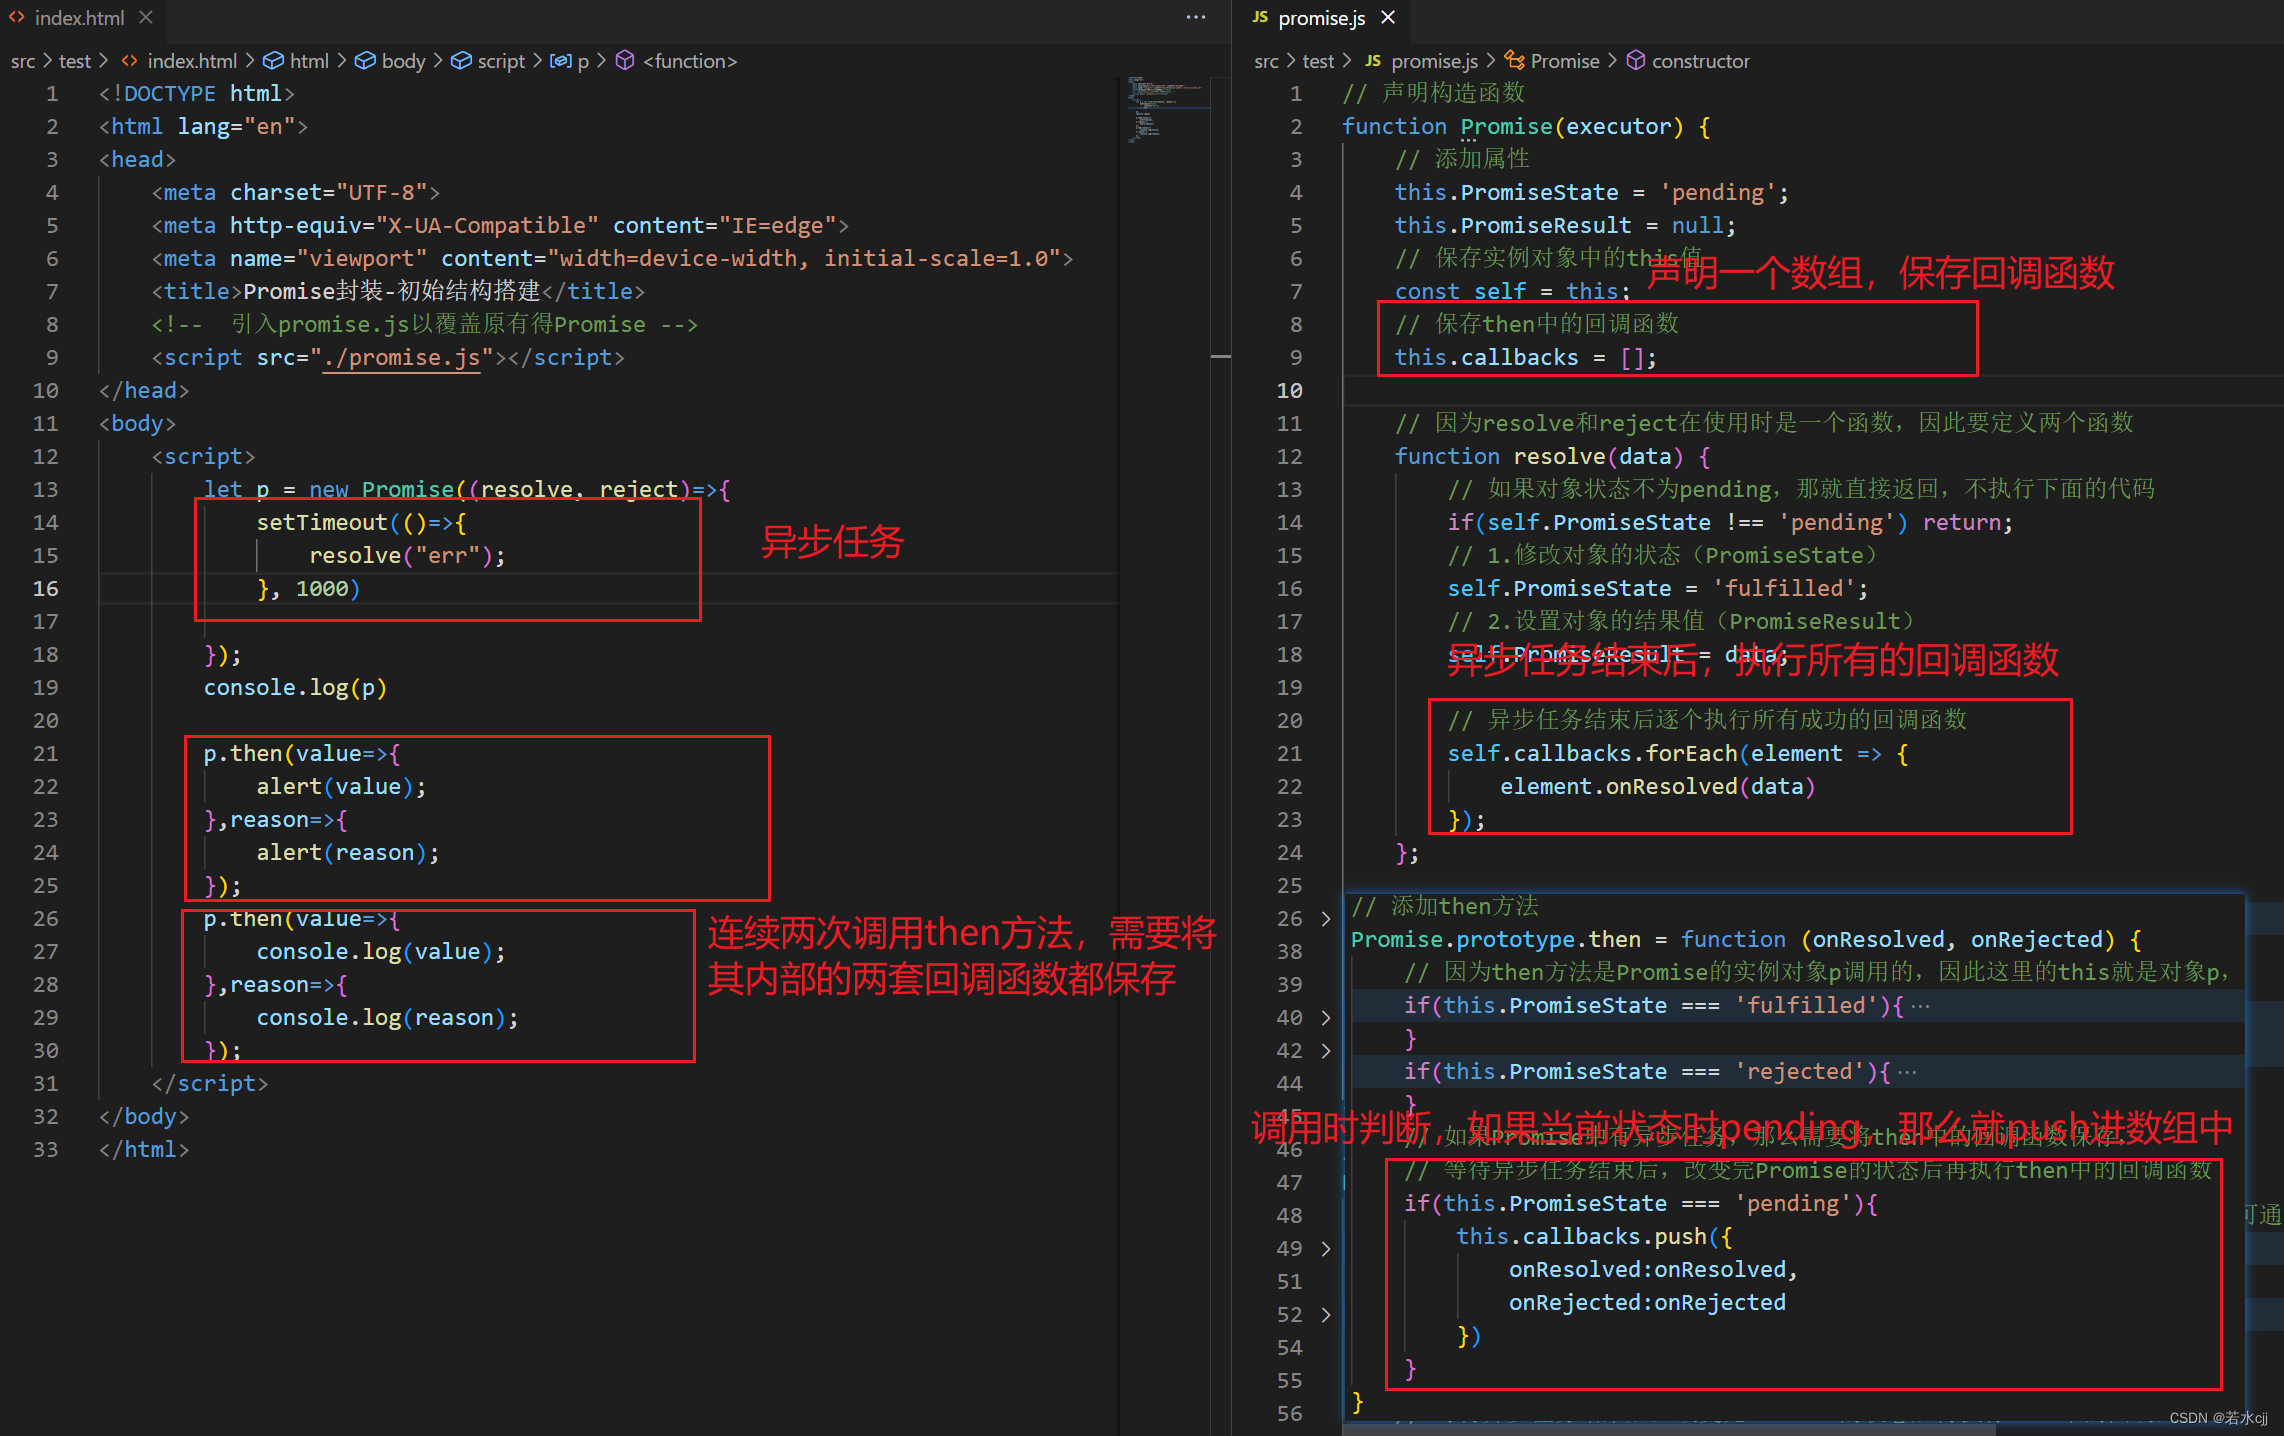Click 'const self = this;' in promise.js
Screen dimensions: 2284x1436
[1512, 292]
